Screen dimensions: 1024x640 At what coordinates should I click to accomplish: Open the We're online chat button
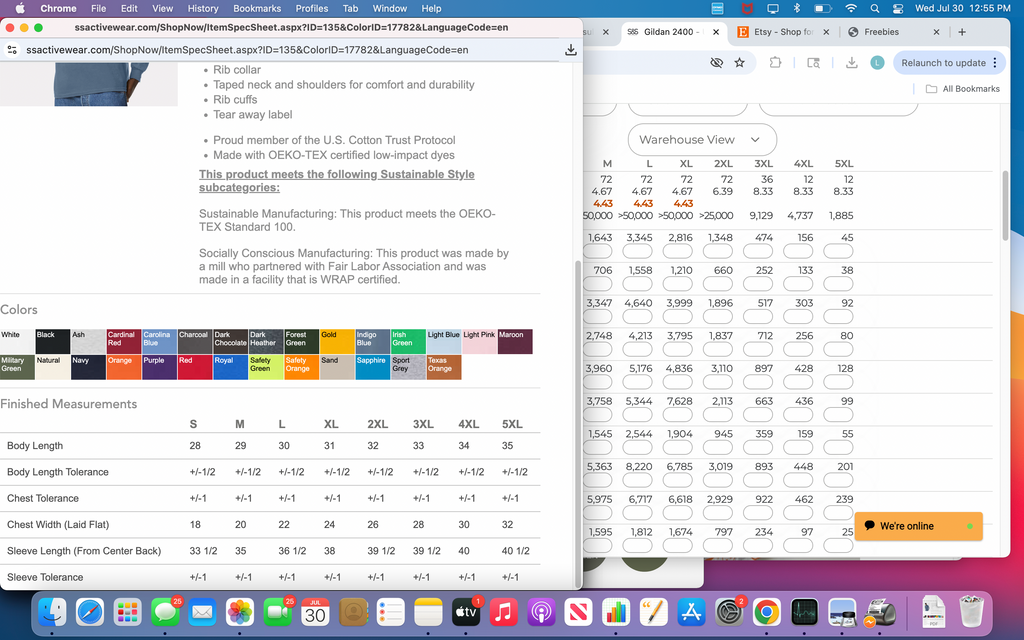918,526
